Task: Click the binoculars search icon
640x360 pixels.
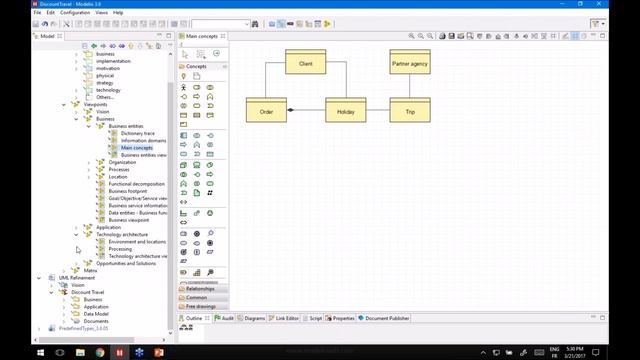Action: point(255,24)
